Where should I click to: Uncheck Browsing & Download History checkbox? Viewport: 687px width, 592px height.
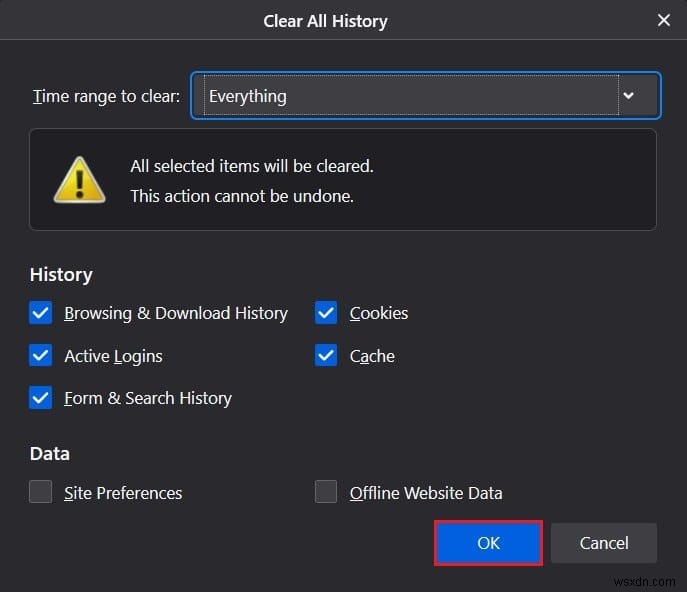[x=41, y=313]
